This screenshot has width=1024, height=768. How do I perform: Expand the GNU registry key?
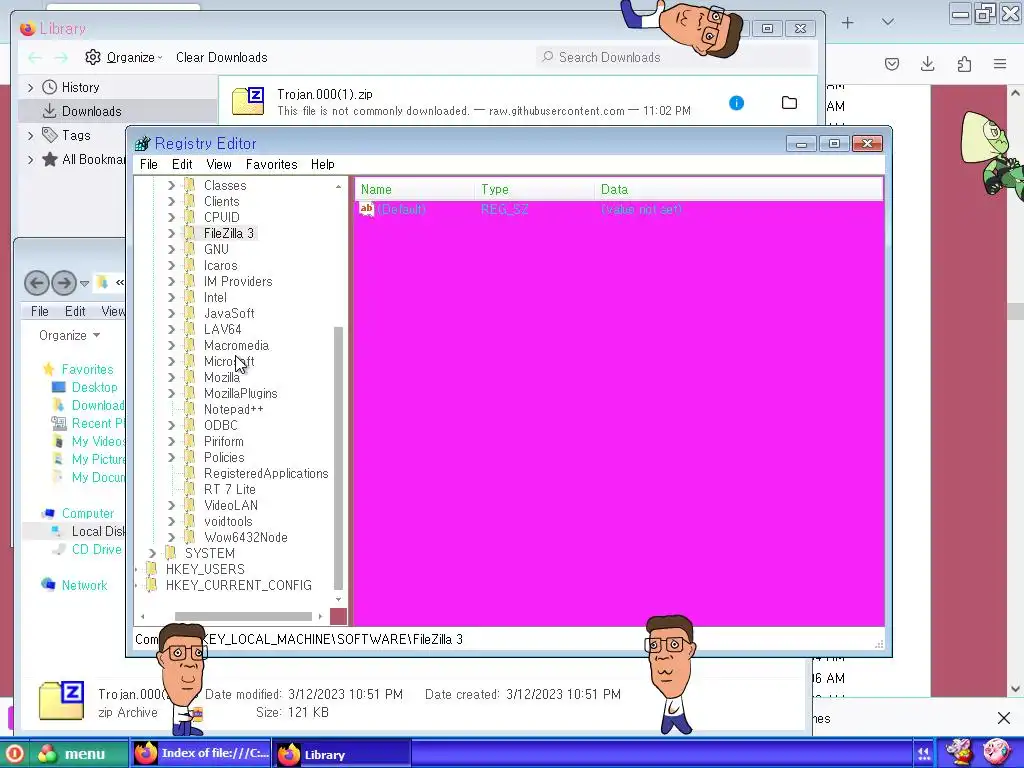point(171,249)
